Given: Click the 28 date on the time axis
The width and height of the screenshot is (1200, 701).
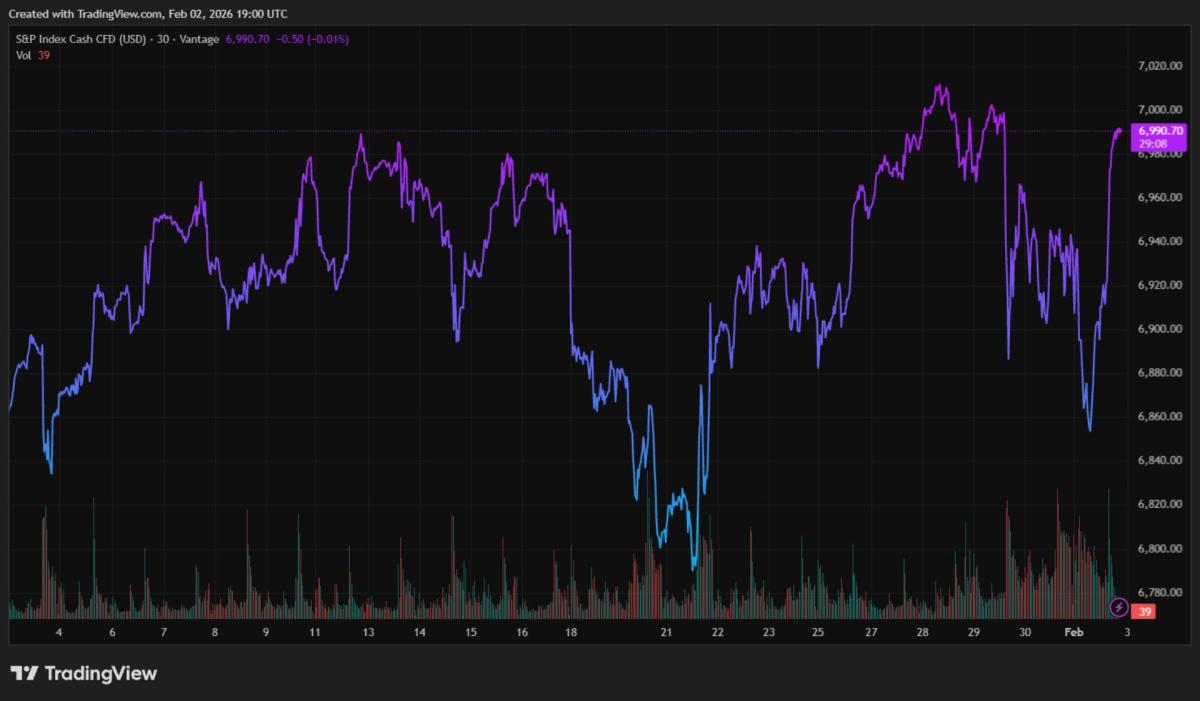Looking at the screenshot, I should tap(922, 632).
